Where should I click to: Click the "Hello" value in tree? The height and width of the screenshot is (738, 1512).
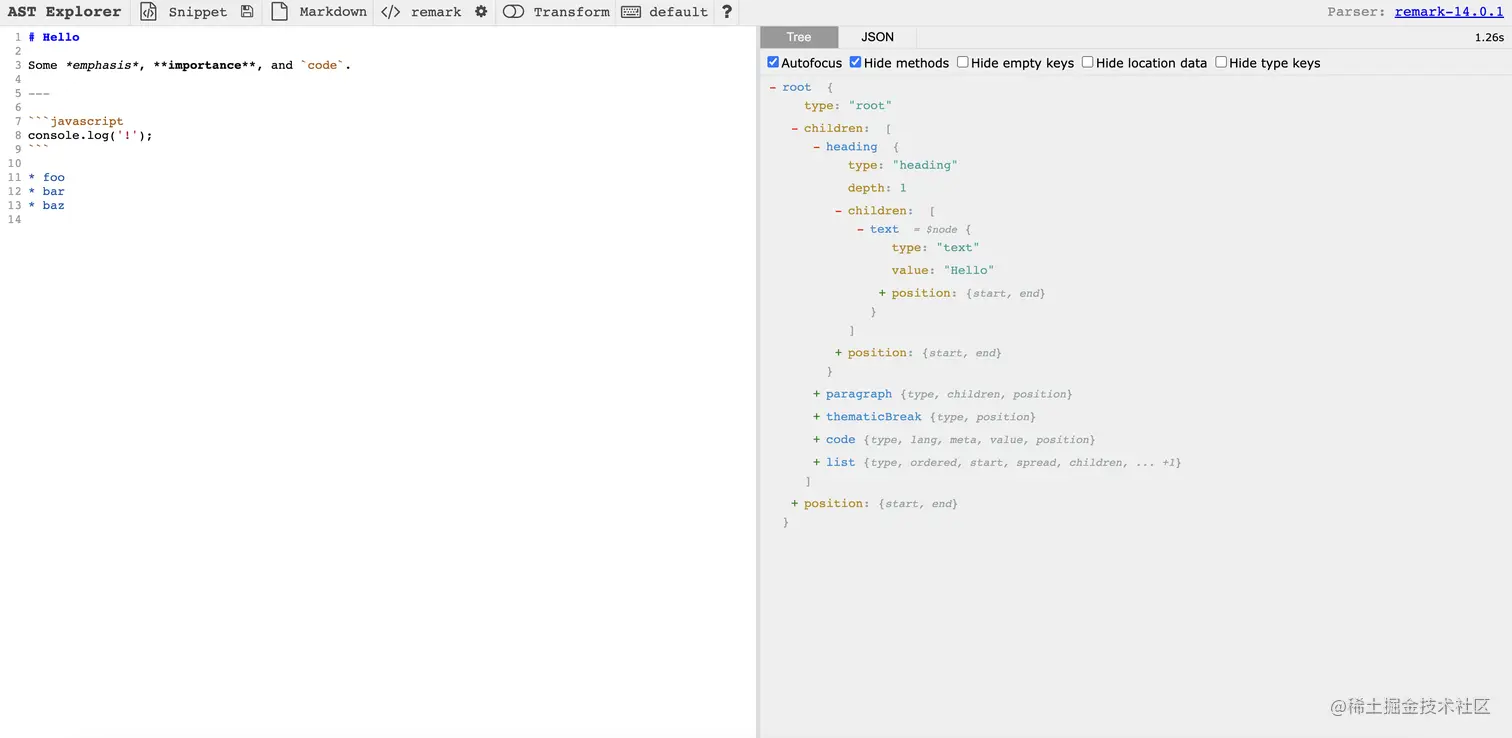tap(969, 270)
